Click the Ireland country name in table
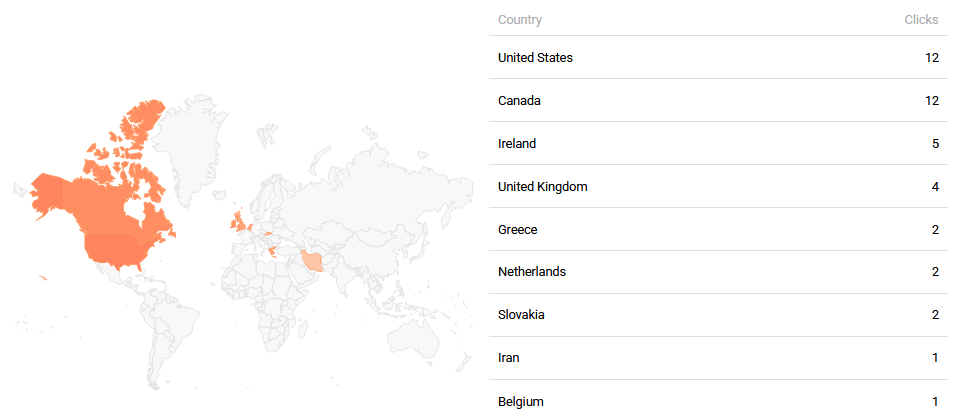 tap(517, 144)
